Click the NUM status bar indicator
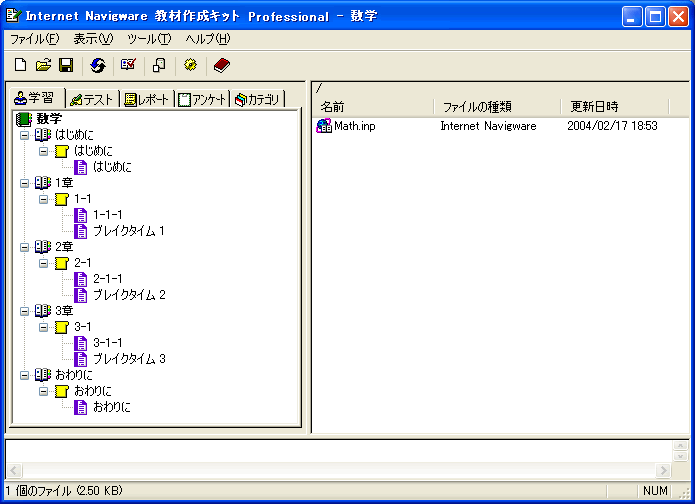The image size is (695, 504). (655, 491)
